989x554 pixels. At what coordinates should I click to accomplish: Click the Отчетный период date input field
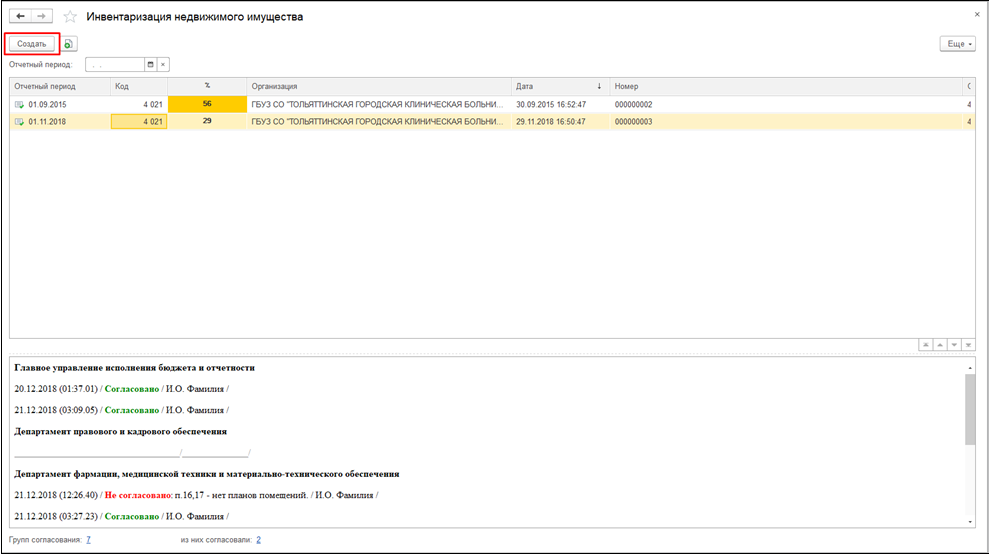[x=115, y=64]
